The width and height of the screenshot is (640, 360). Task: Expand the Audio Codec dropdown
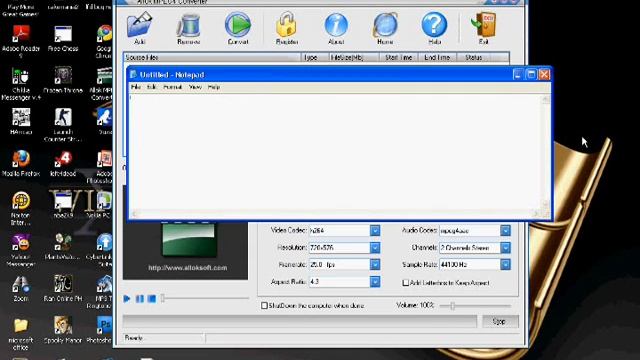click(505, 231)
